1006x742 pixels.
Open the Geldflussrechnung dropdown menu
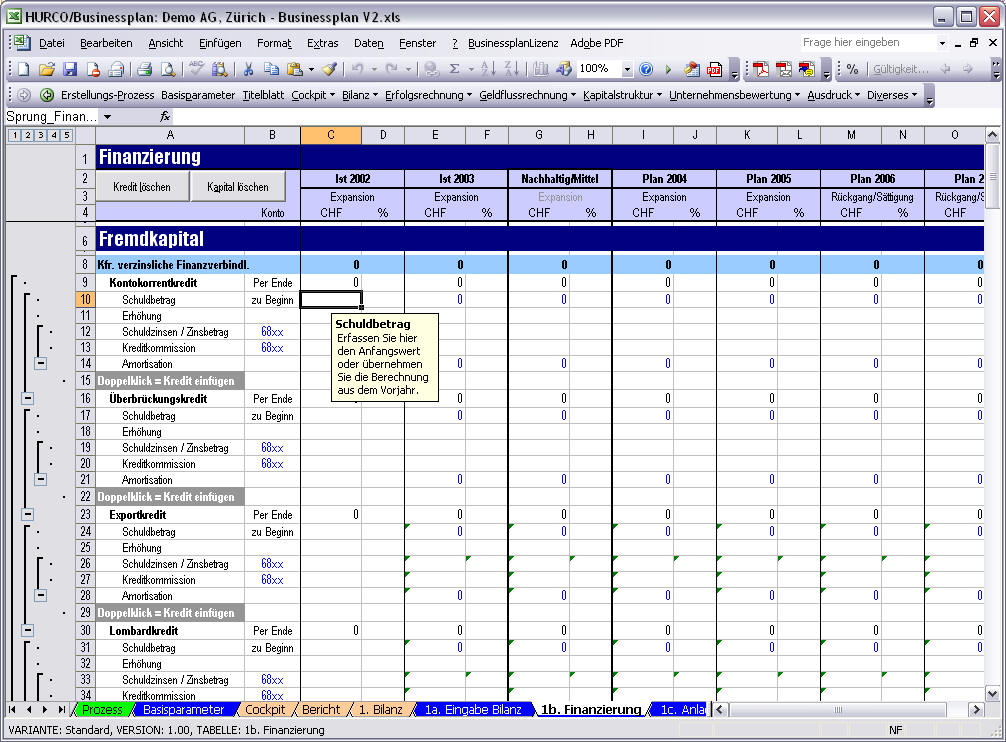[527, 95]
